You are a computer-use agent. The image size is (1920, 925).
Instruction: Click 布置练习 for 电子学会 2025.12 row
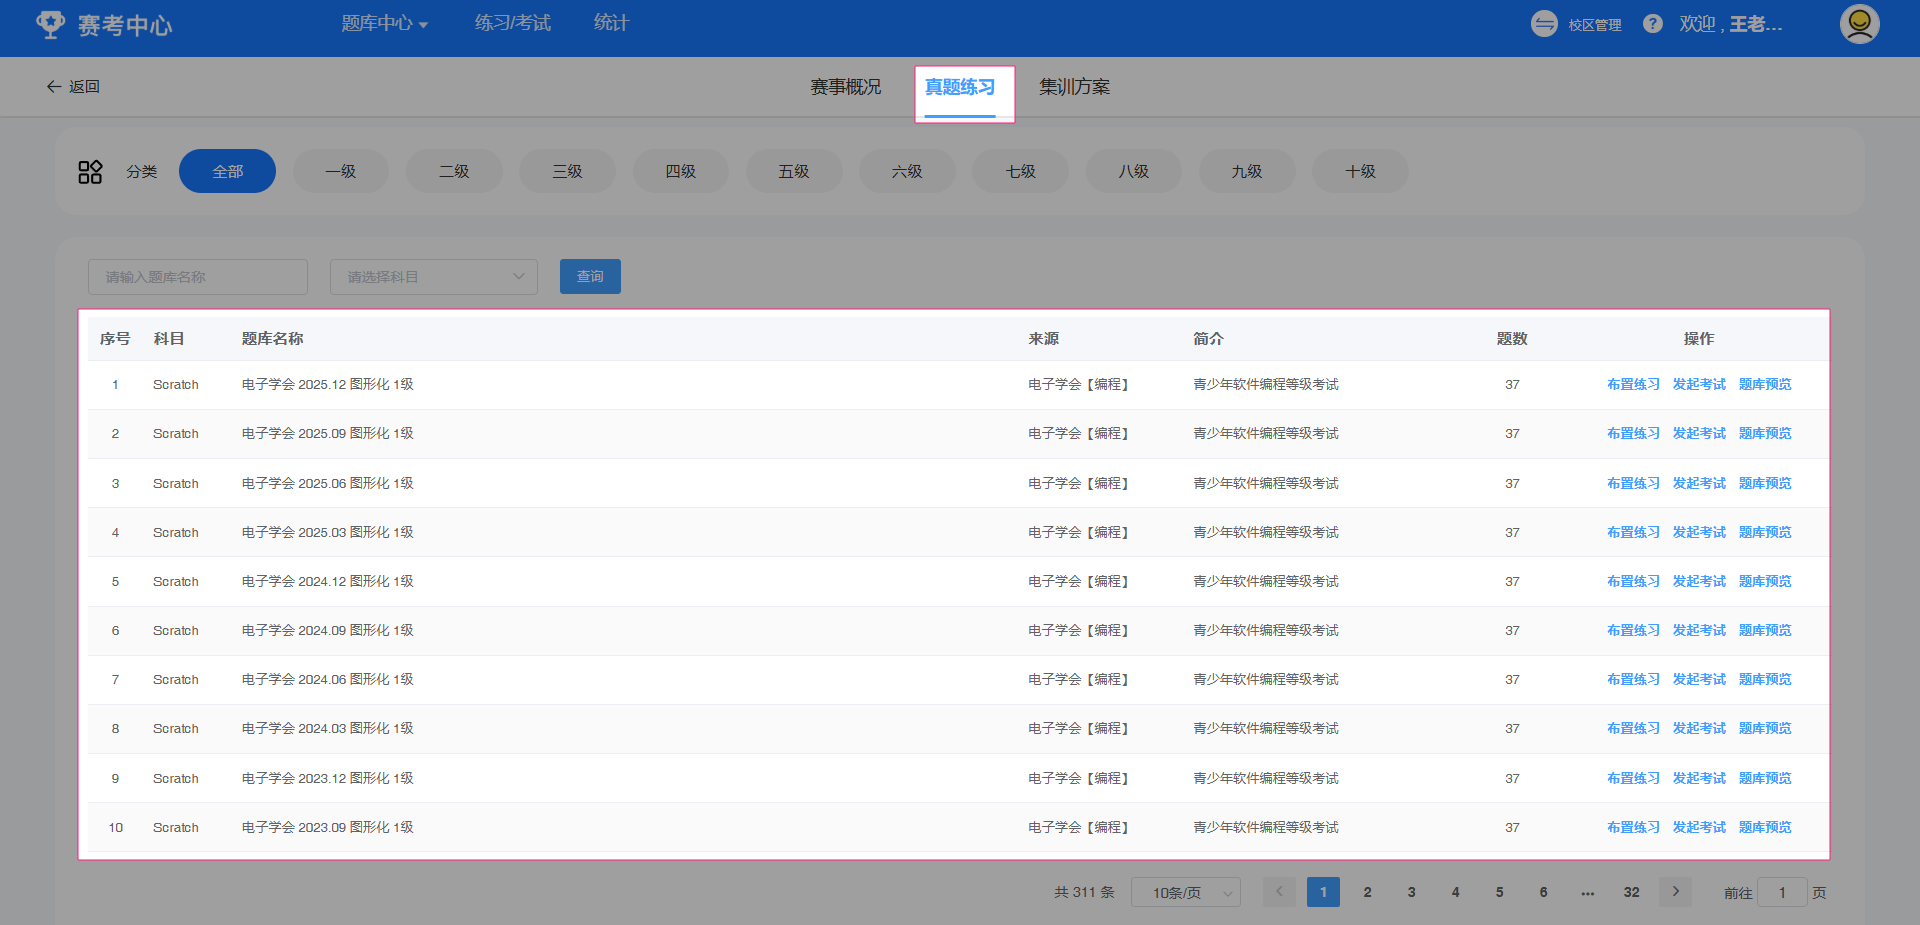click(1633, 385)
